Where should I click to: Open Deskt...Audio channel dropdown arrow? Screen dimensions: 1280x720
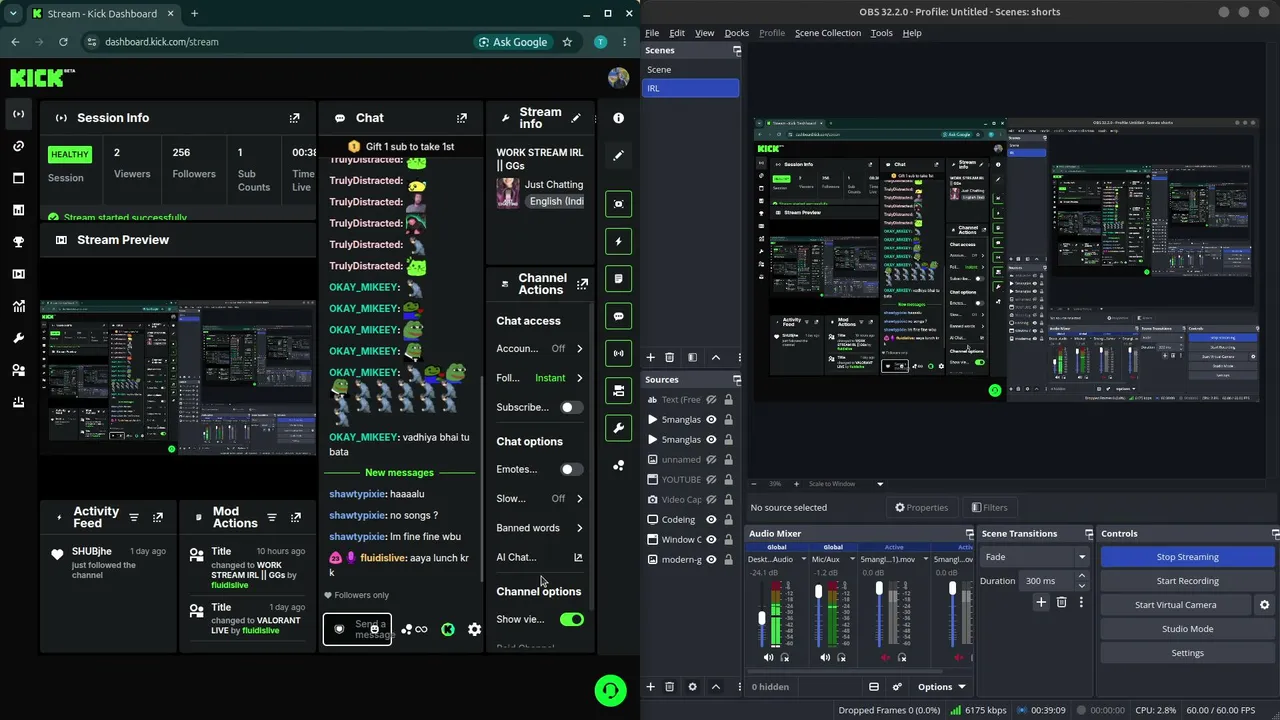[x=802, y=560]
